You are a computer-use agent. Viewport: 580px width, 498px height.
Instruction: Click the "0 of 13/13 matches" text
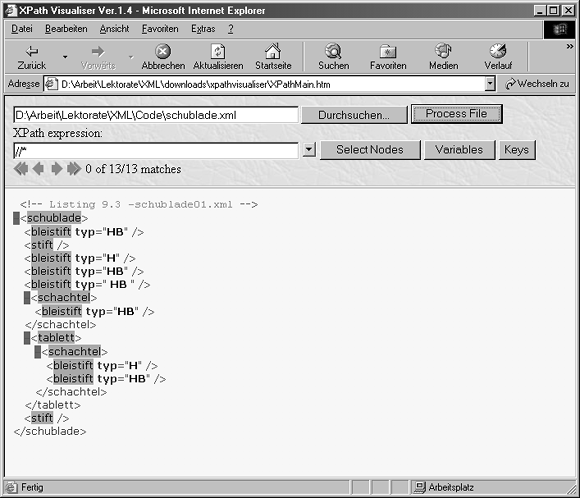click(133, 169)
